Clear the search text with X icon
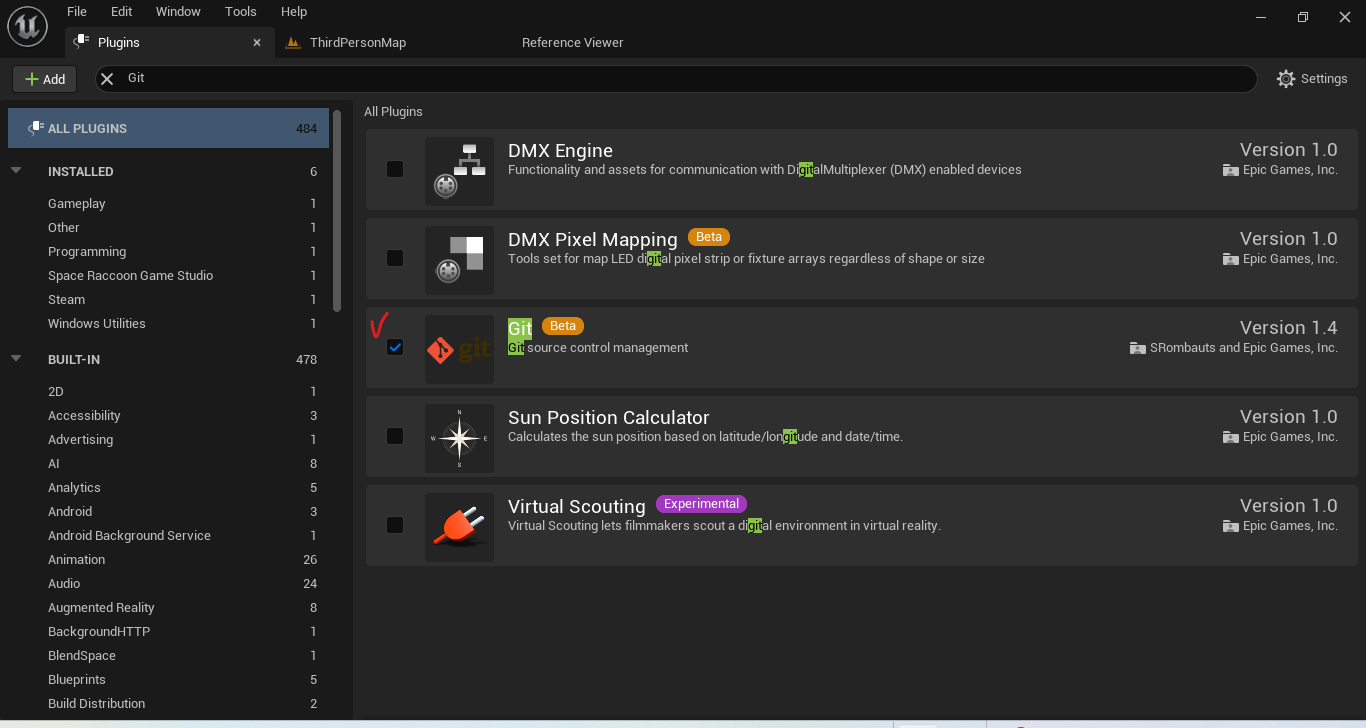The height and width of the screenshot is (728, 1366). click(x=107, y=78)
